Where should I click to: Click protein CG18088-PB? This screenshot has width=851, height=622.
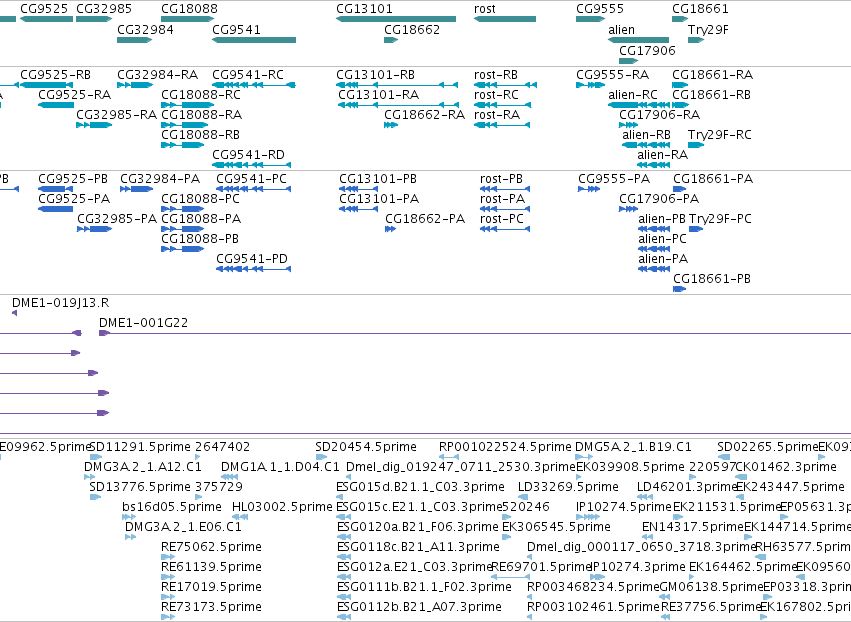[x=182, y=250]
